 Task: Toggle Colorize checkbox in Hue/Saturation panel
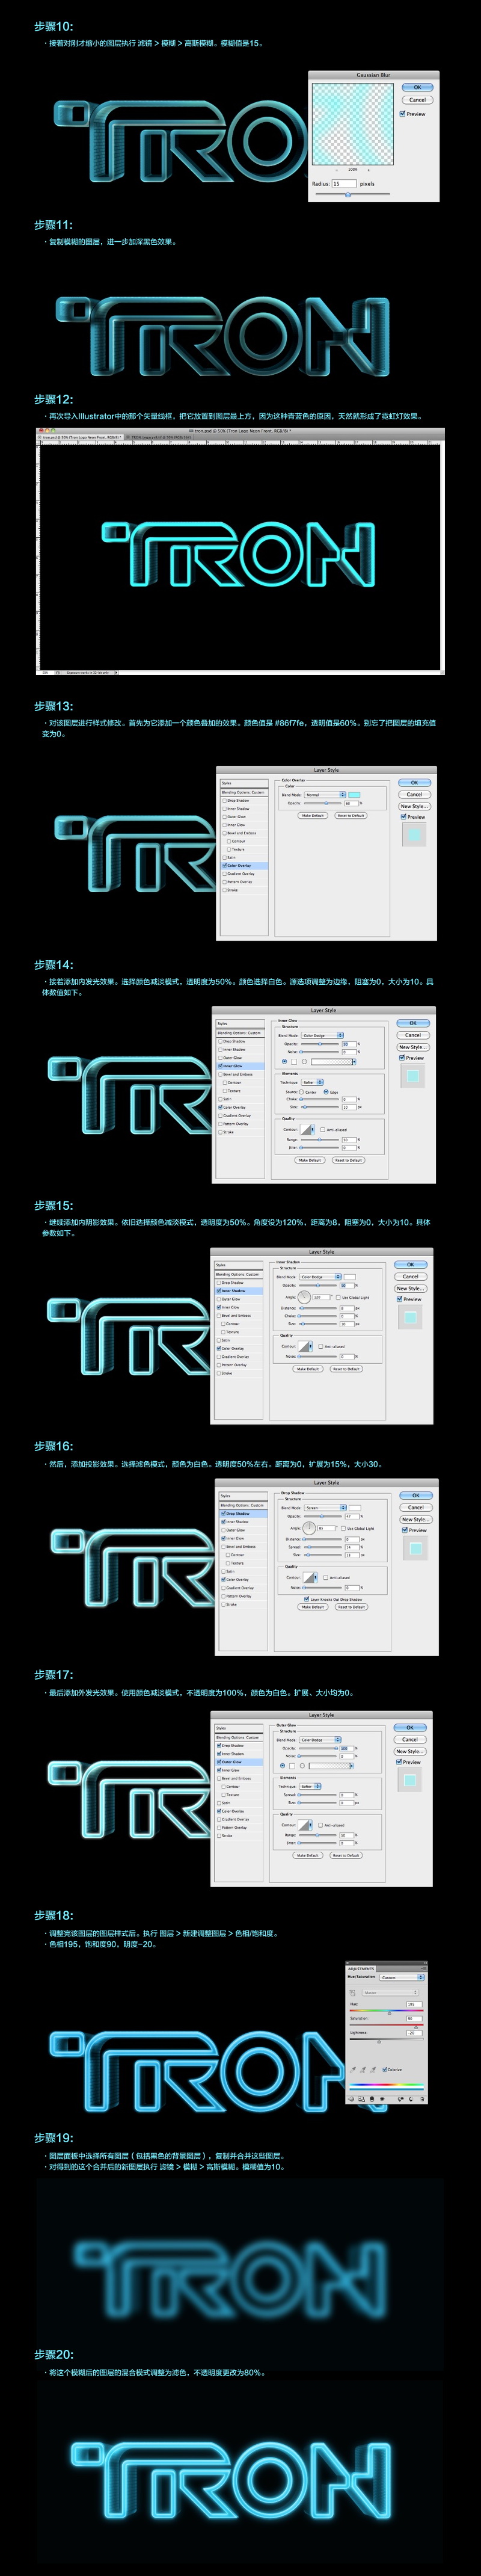pyautogui.click(x=385, y=2069)
